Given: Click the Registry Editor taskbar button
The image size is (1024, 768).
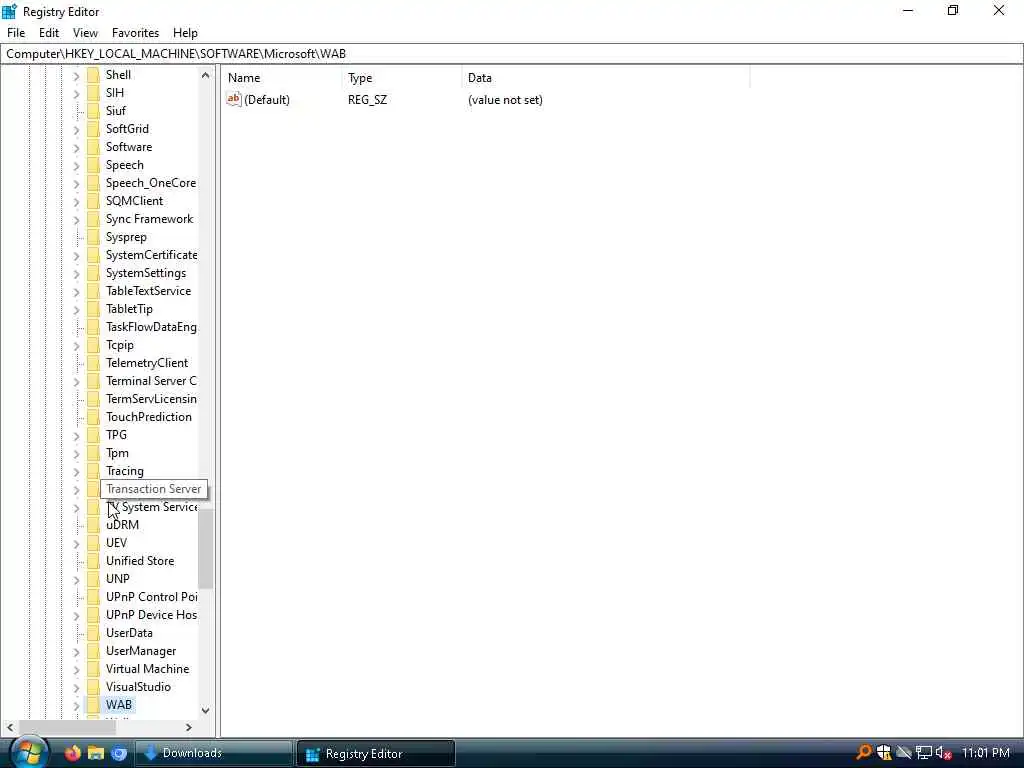Looking at the screenshot, I should (x=376, y=754).
